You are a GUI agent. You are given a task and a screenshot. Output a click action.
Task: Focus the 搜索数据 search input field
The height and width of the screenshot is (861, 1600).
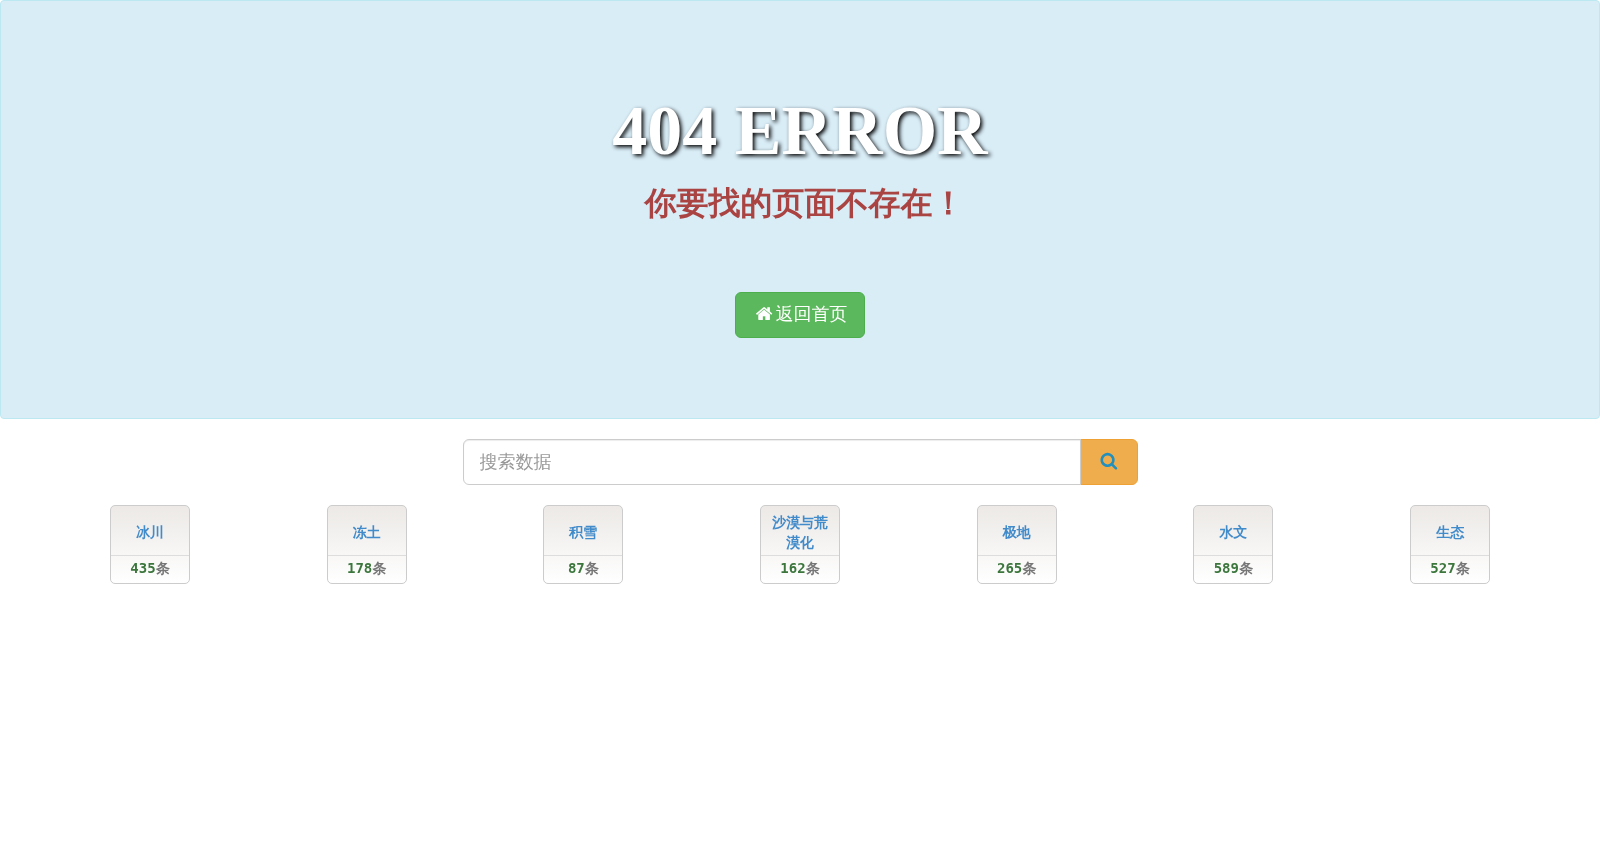coord(772,462)
